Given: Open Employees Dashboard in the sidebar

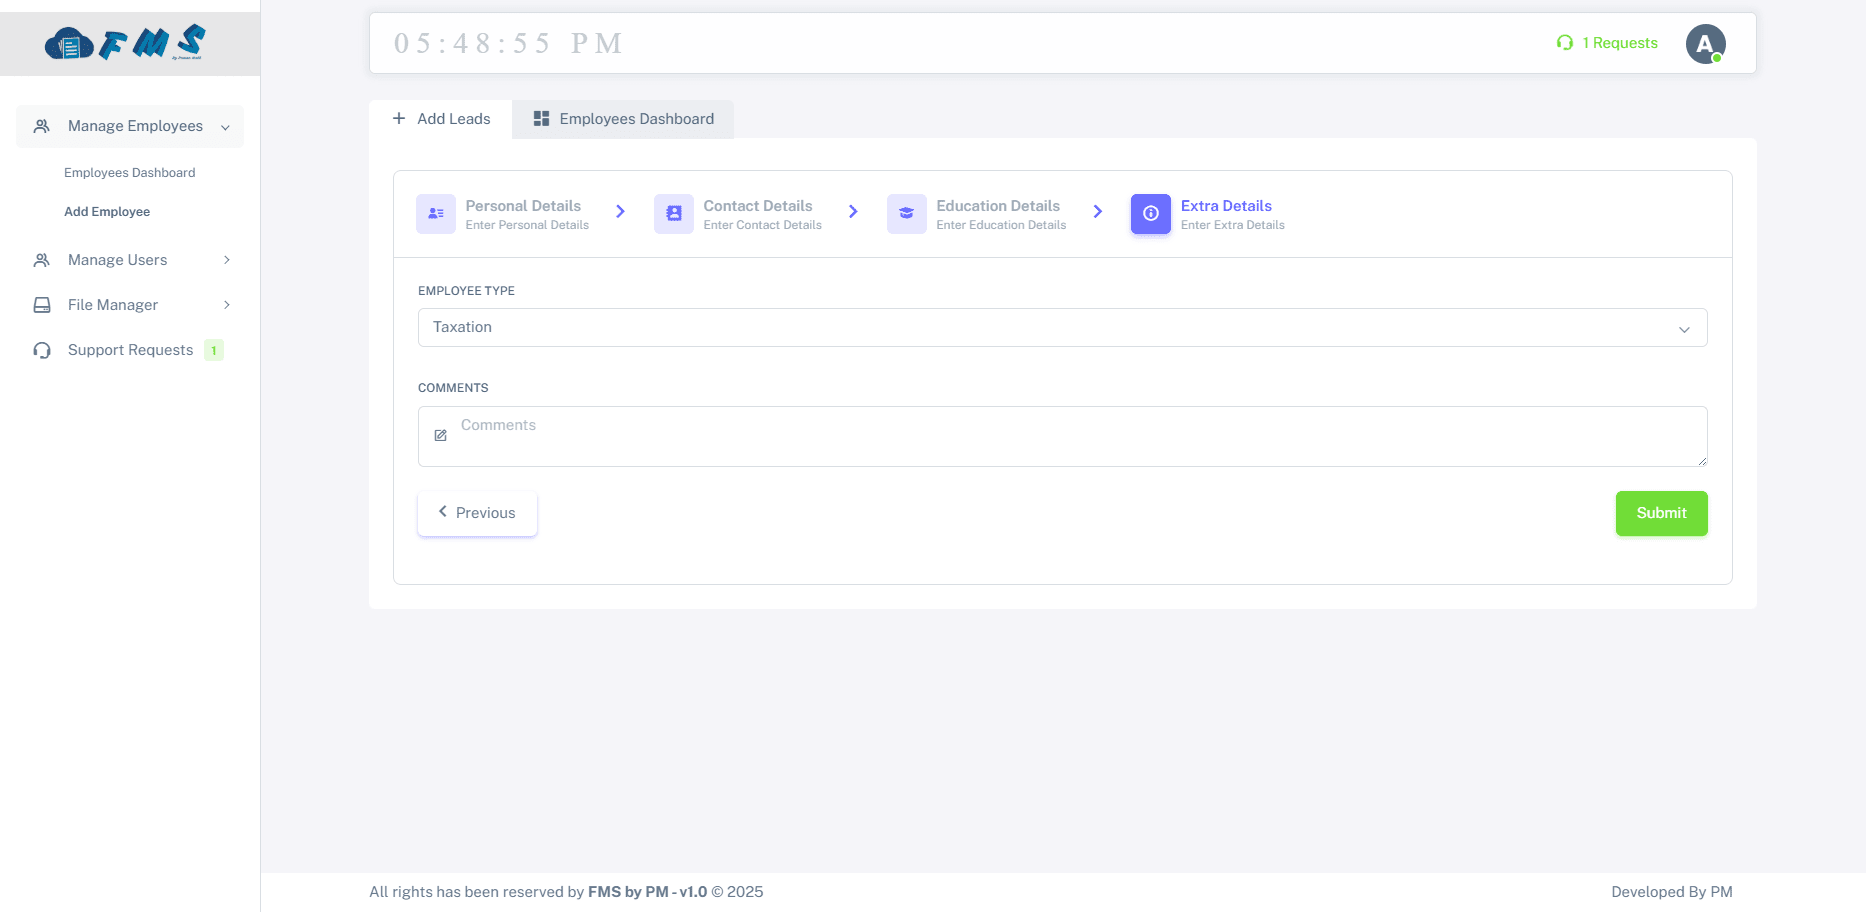Looking at the screenshot, I should click(x=130, y=173).
